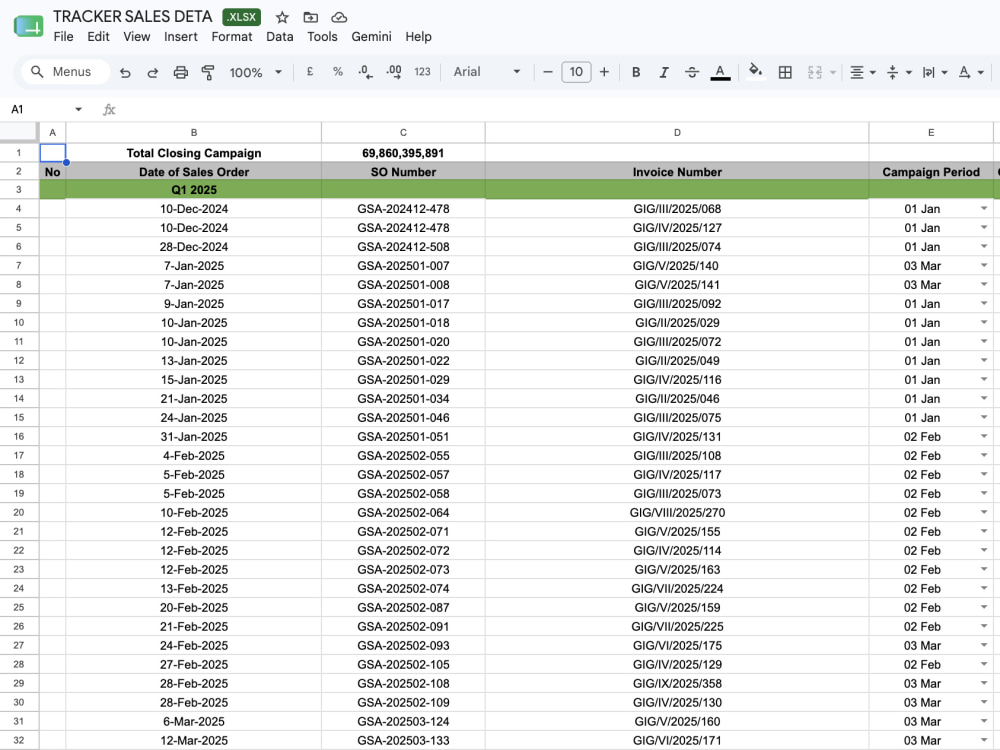This screenshot has width=1000, height=750.
Task: Open the Data menu
Action: pyautogui.click(x=279, y=37)
